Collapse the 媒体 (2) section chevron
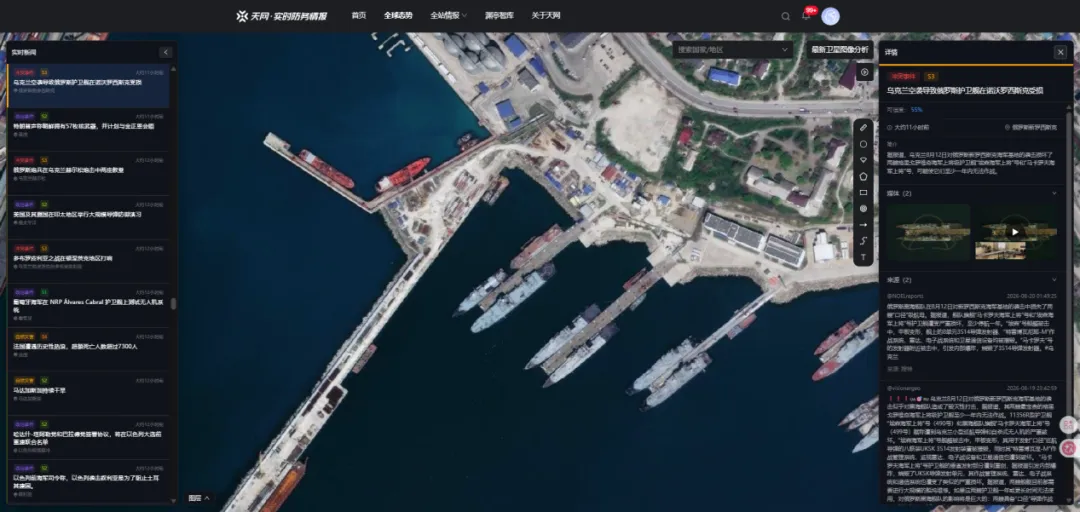1080x512 pixels. pos(1054,194)
